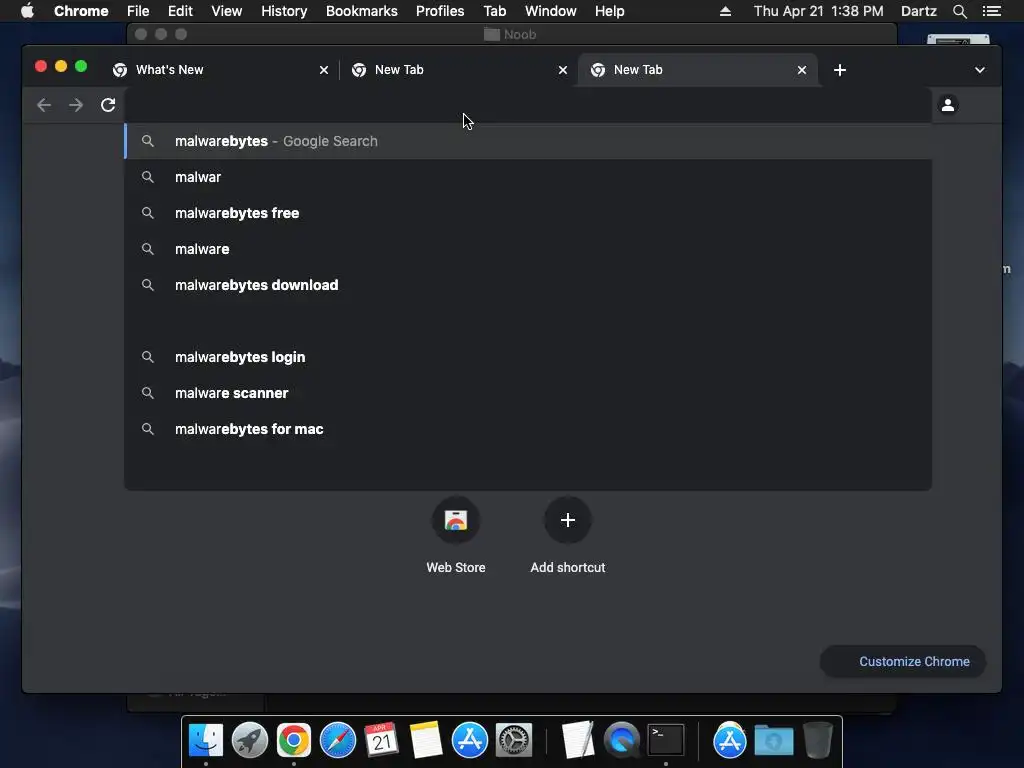
Task: Open the Trash in the Dock
Action: click(818, 741)
